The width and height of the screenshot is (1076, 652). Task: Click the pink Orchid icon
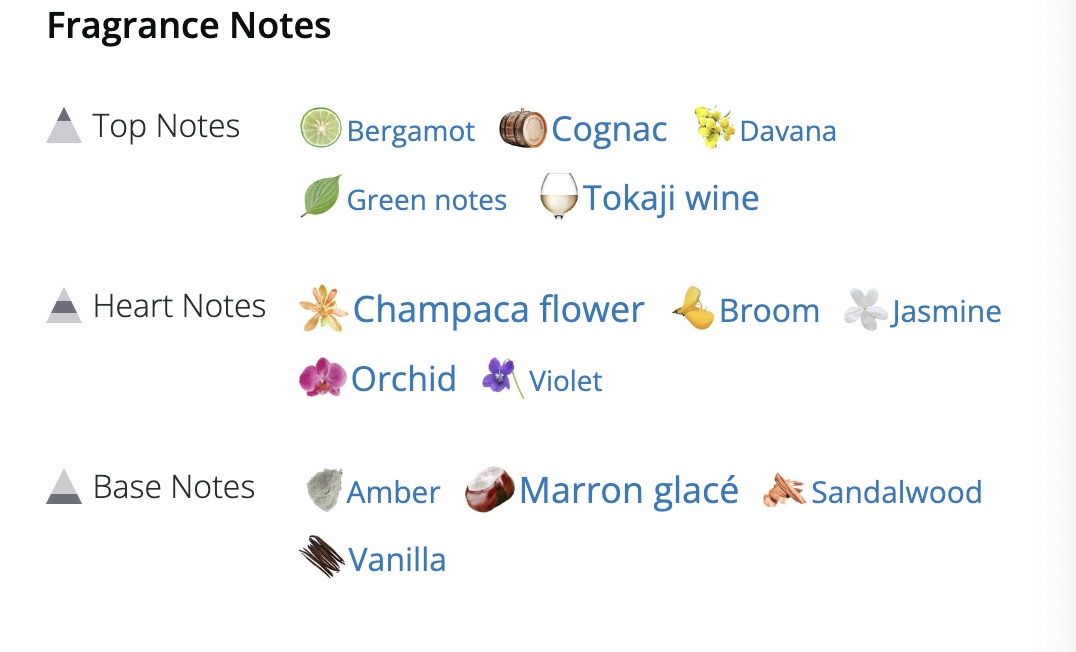tap(323, 377)
